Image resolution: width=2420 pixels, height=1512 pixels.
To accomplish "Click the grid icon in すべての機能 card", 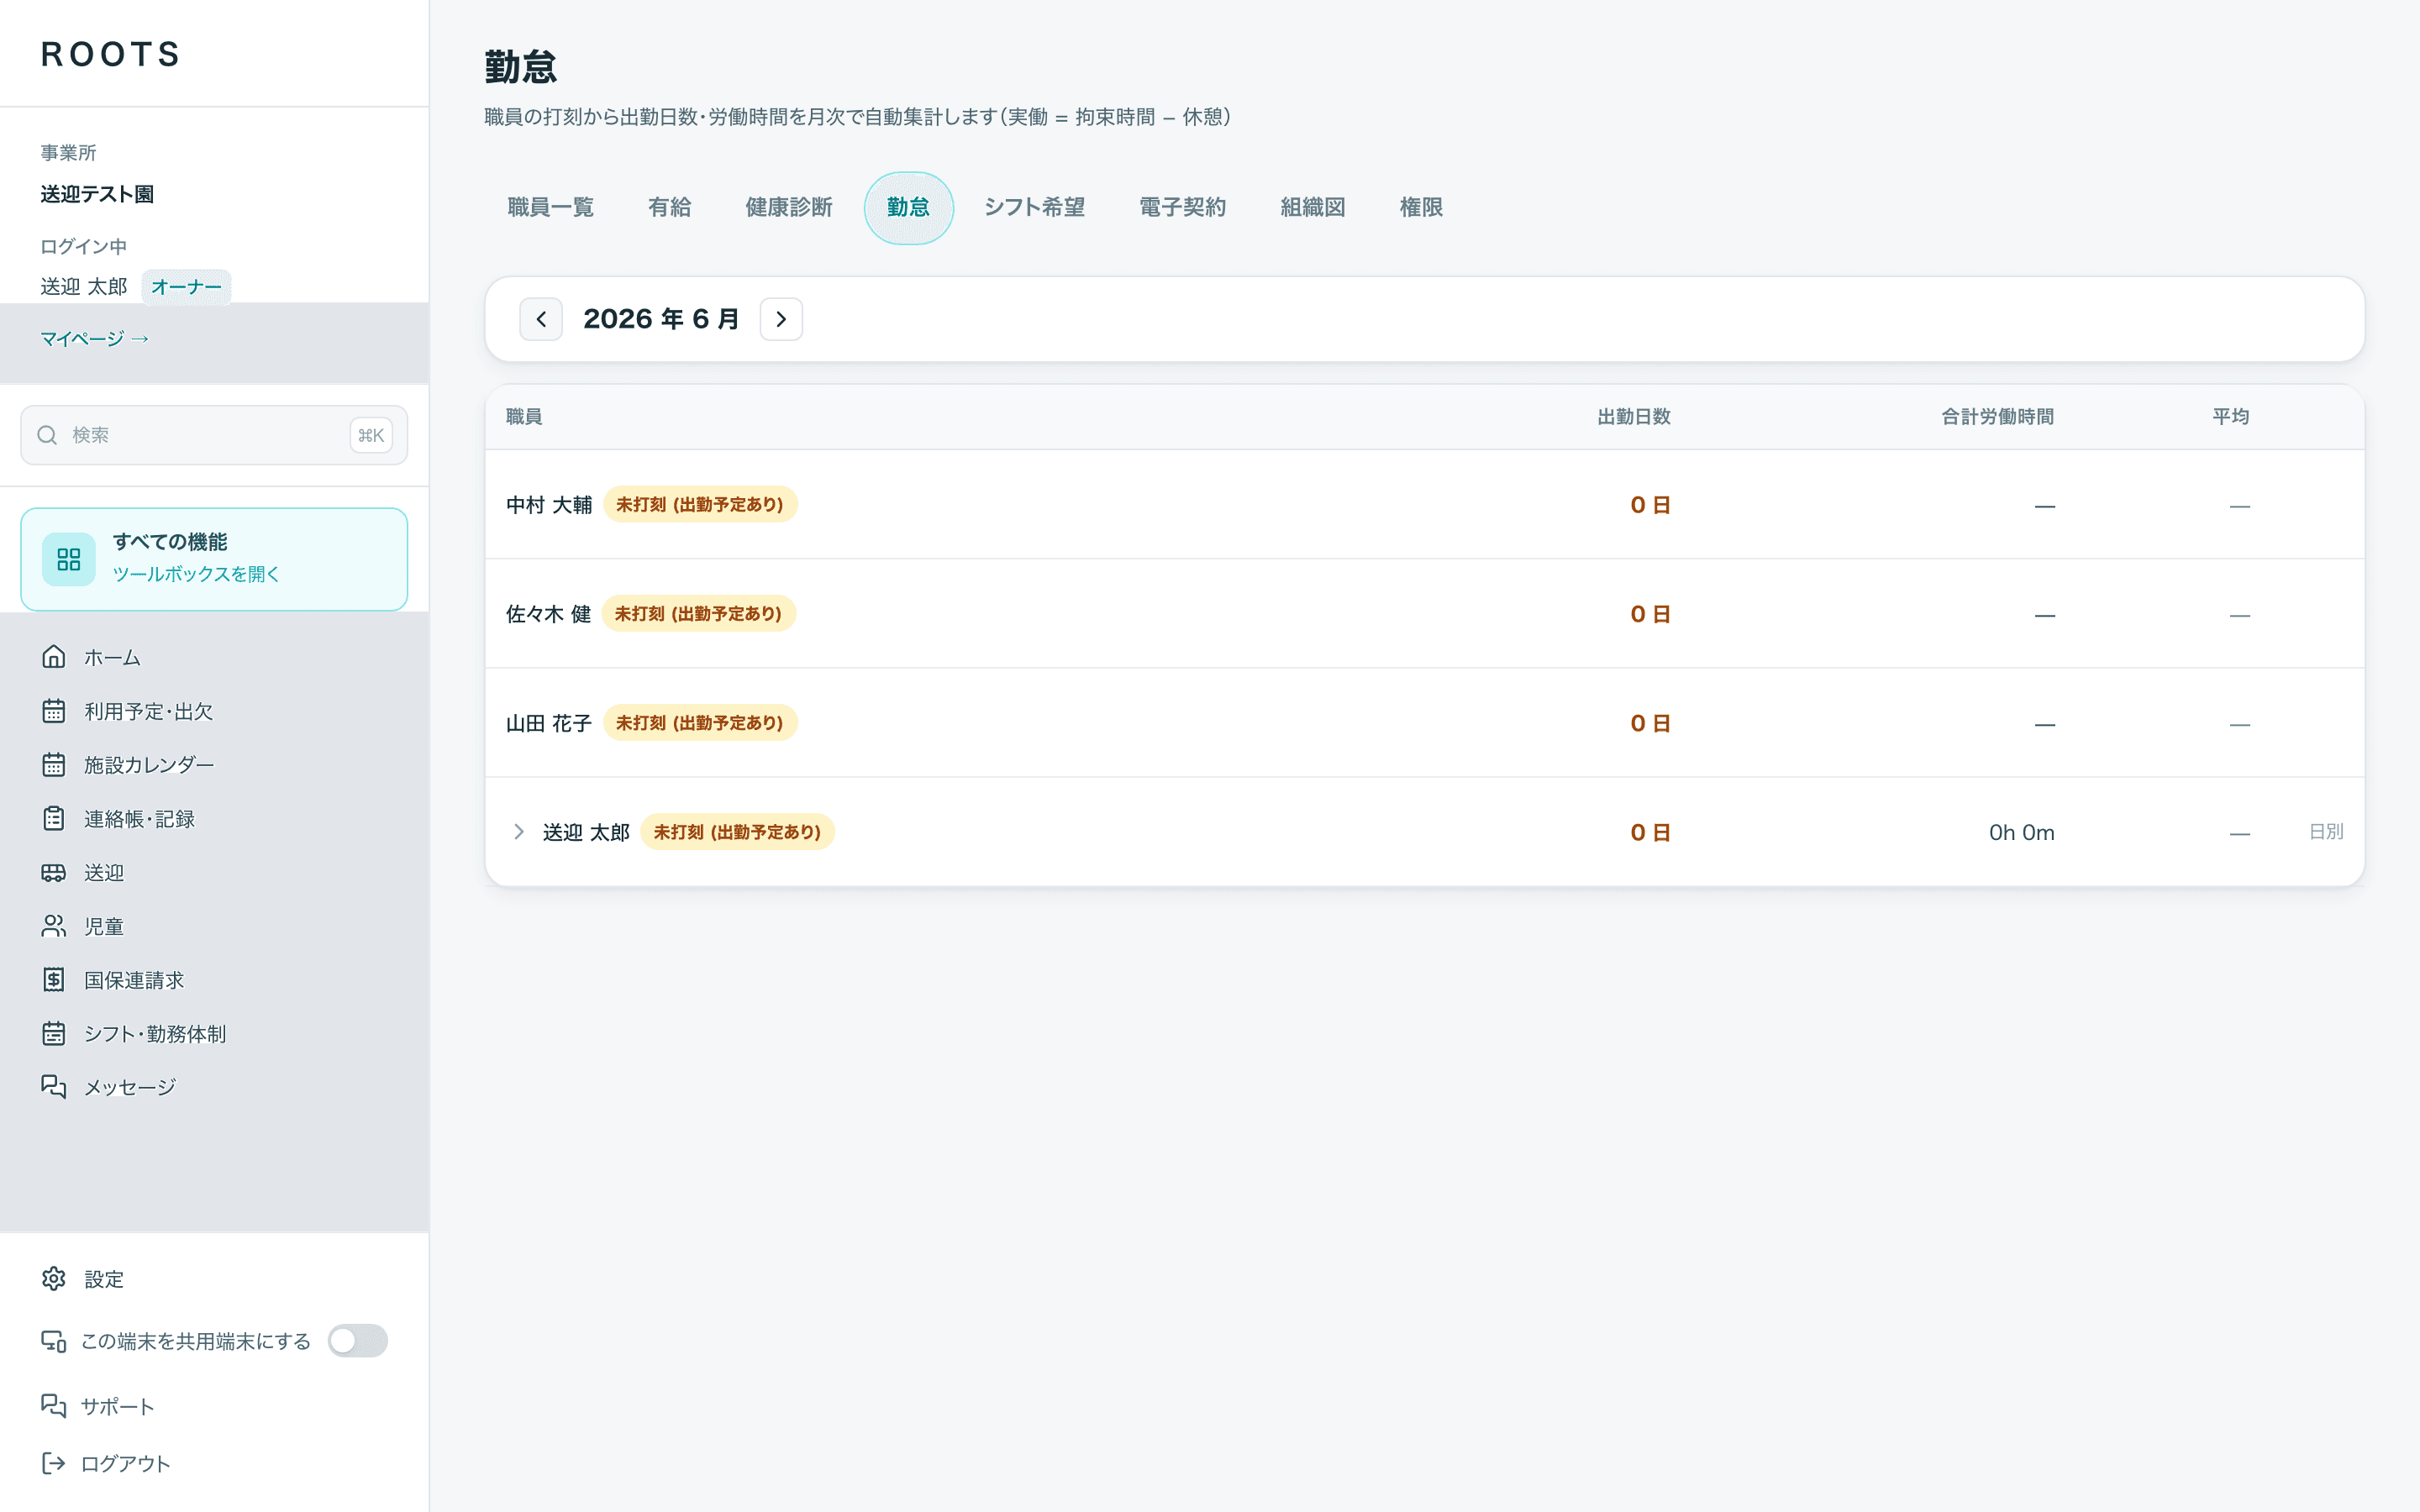I will click(x=69, y=559).
